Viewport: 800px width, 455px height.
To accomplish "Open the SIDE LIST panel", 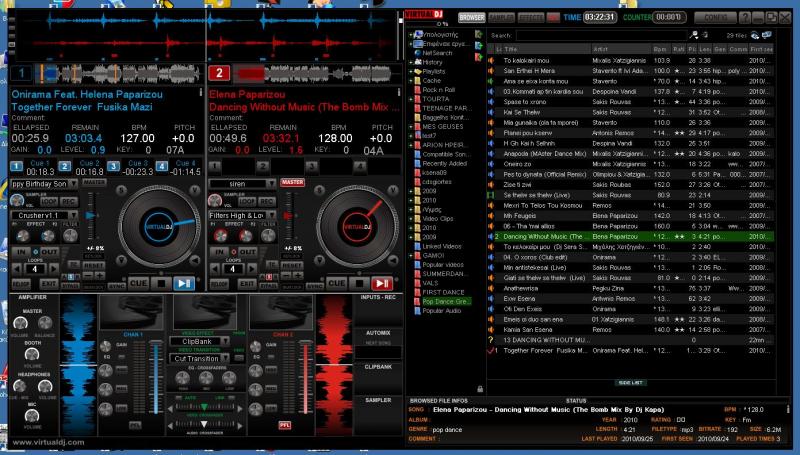I will tap(630, 383).
